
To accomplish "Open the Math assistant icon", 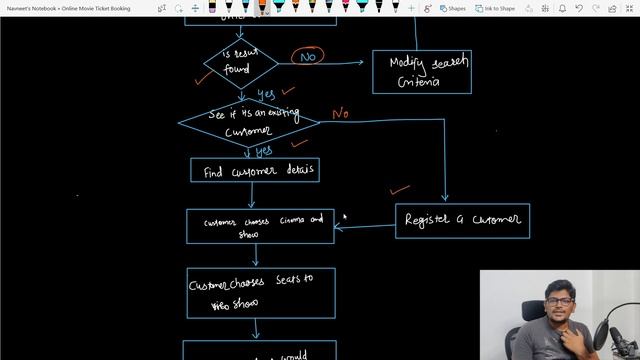I will coord(545,8).
